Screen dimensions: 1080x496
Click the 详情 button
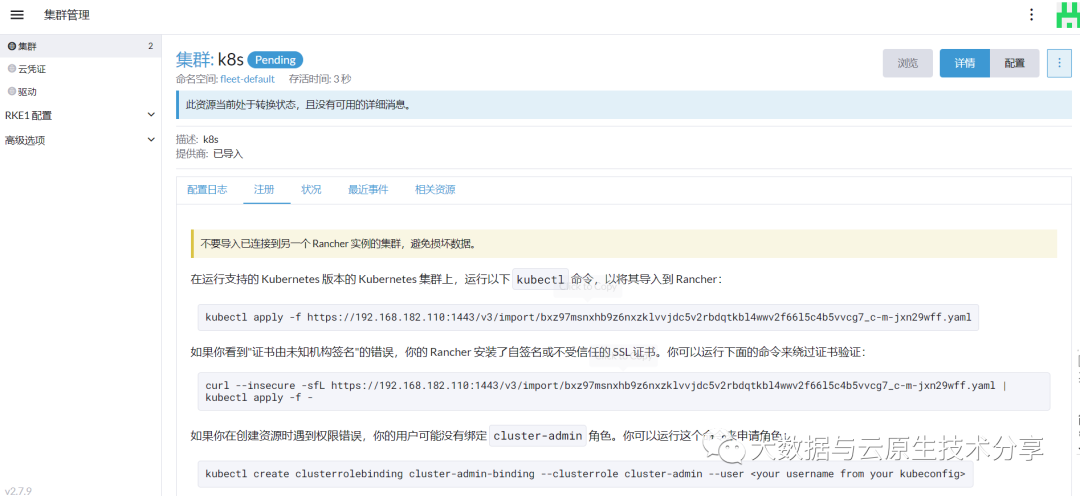[964, 63]
